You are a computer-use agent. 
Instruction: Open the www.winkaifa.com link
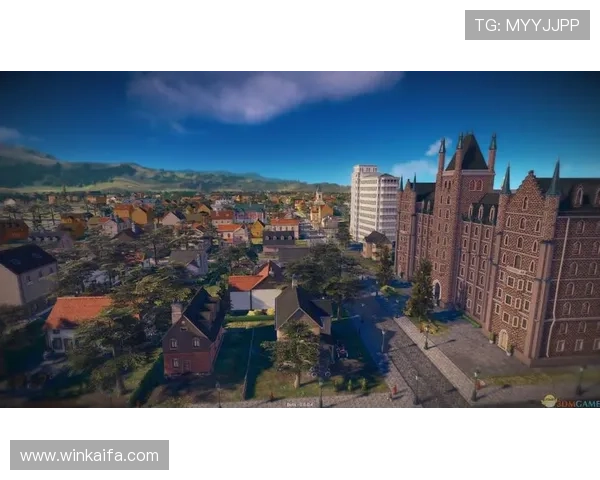[x=91, y=456]
